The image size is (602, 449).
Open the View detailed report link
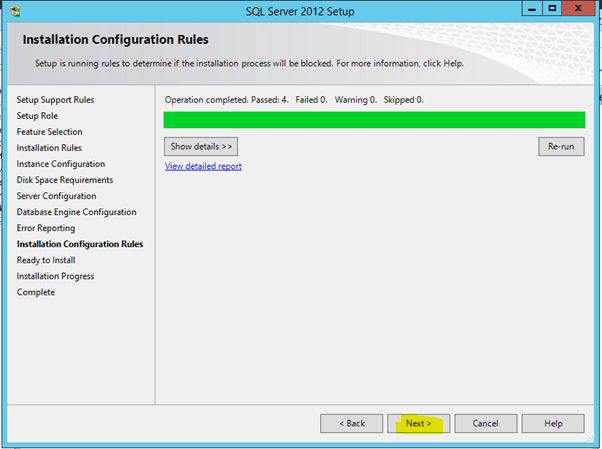(x=203, y=166)
